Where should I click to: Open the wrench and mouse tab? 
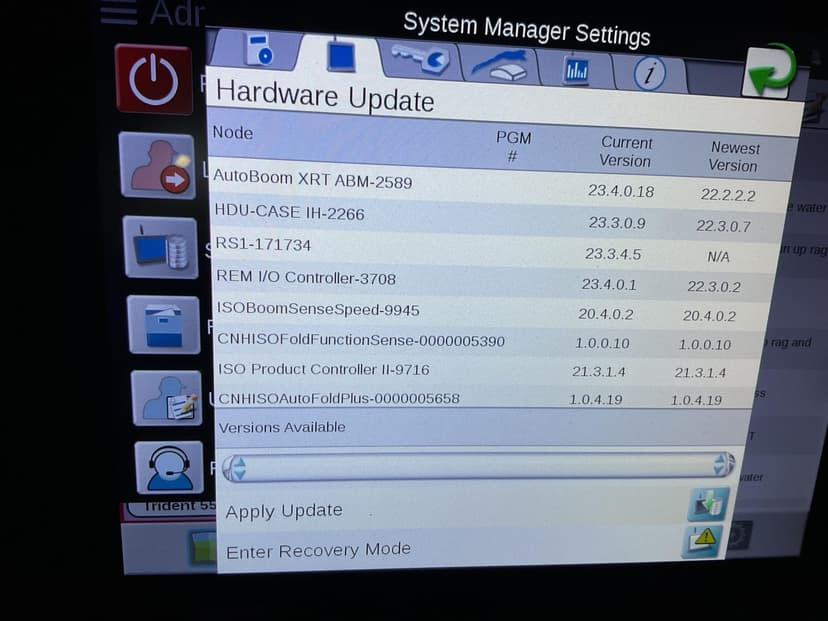point(500,65)
